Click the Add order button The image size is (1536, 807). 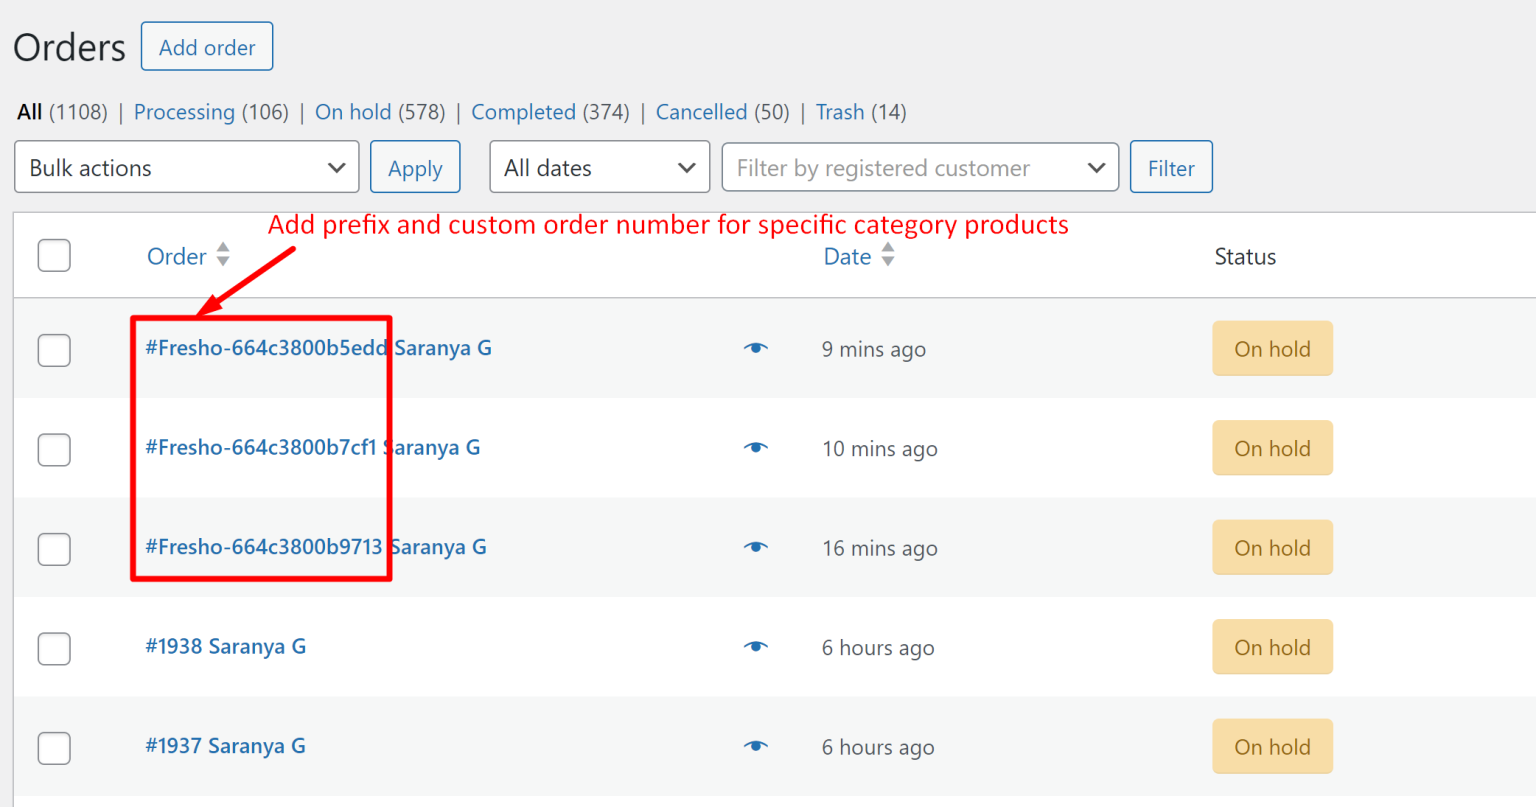(206, 46)
